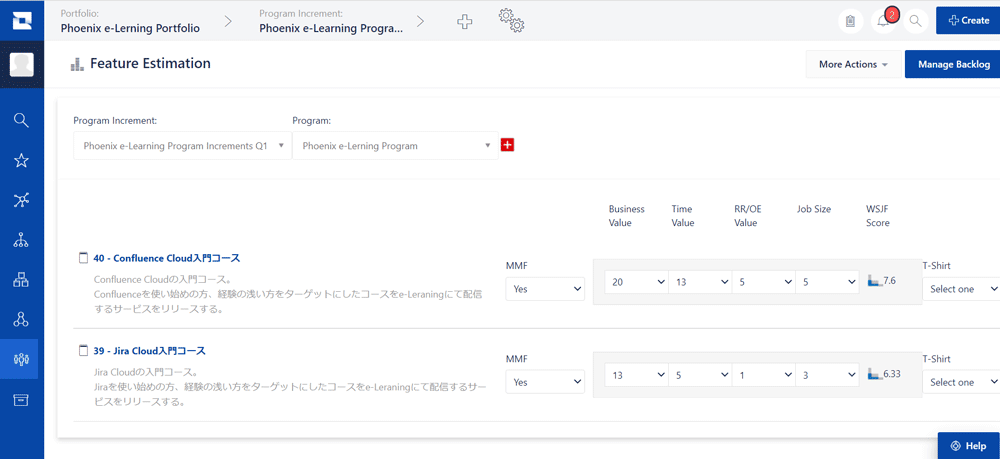Click the WSJF score value 7.6

[890, 280]
